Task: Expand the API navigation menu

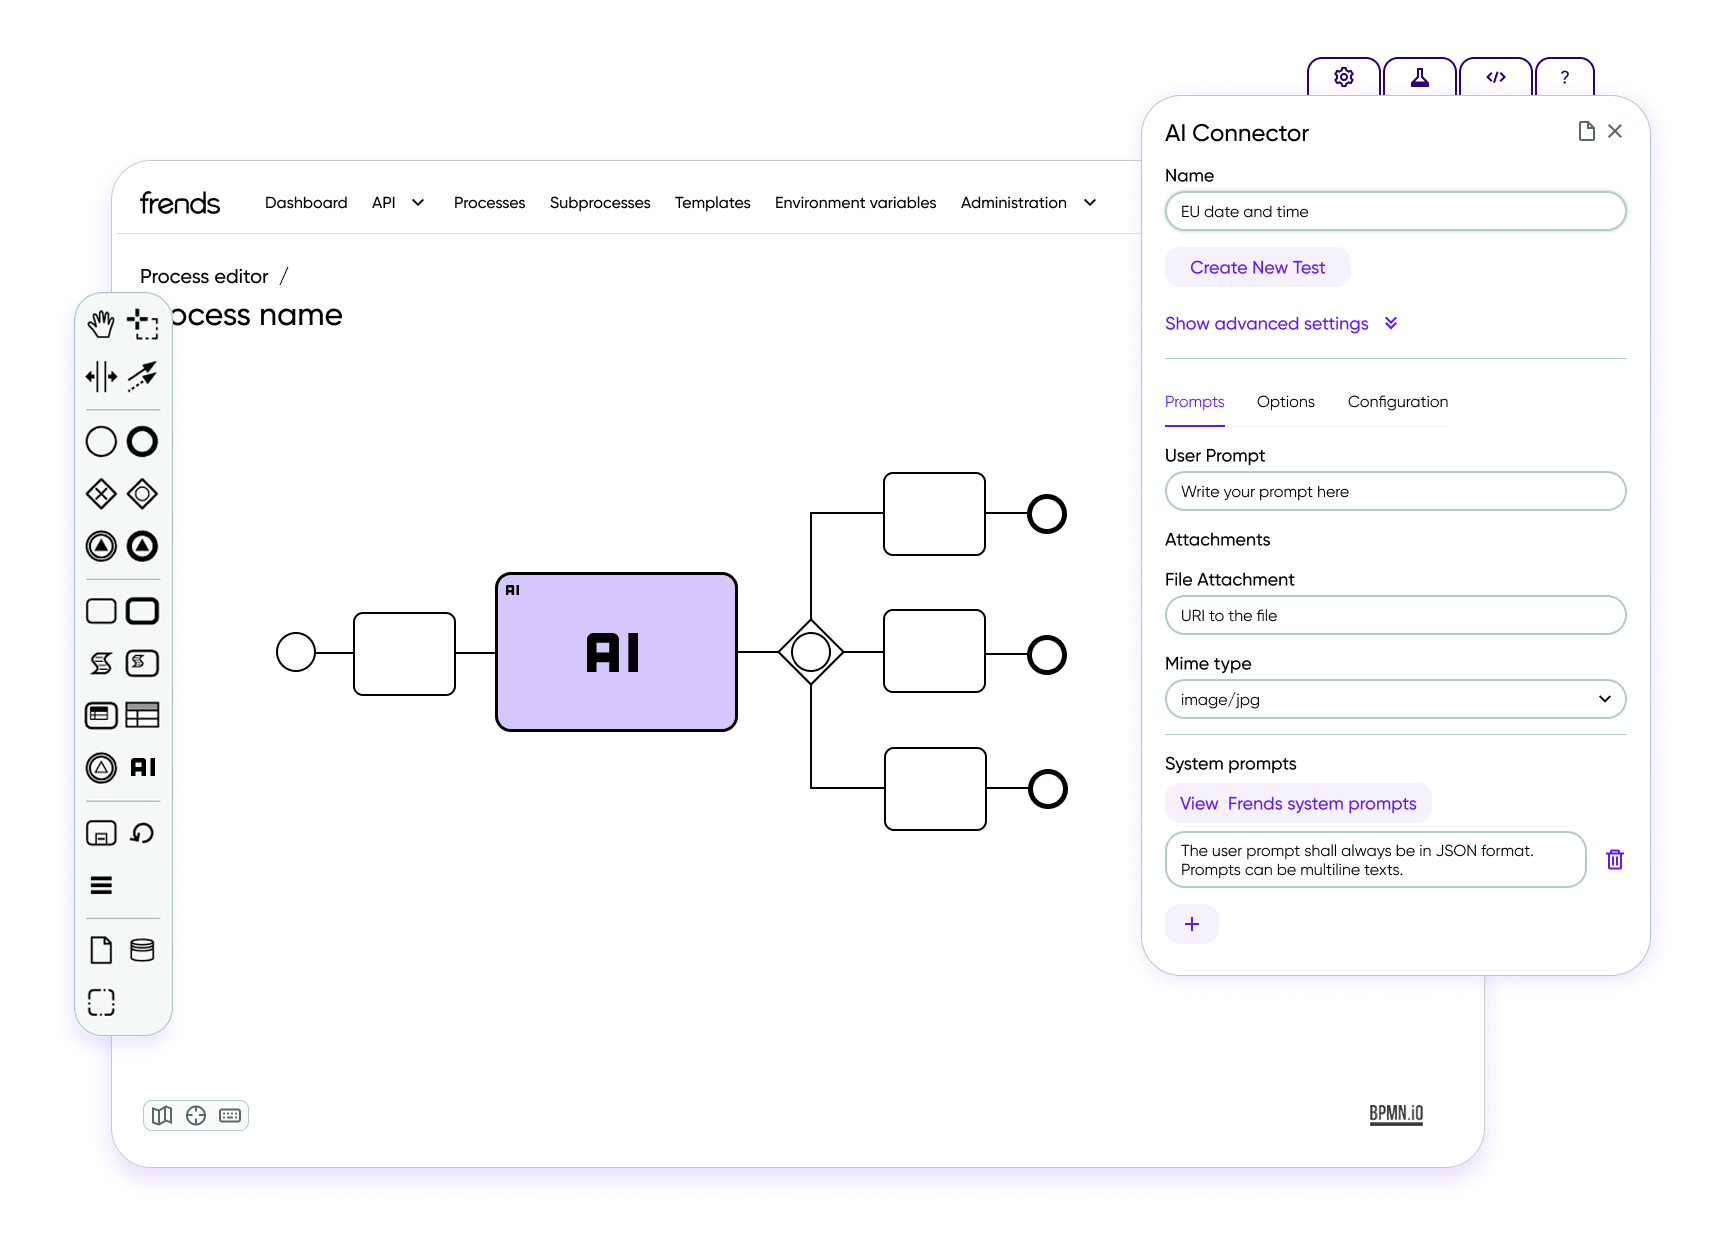Action: click(397, 202)
